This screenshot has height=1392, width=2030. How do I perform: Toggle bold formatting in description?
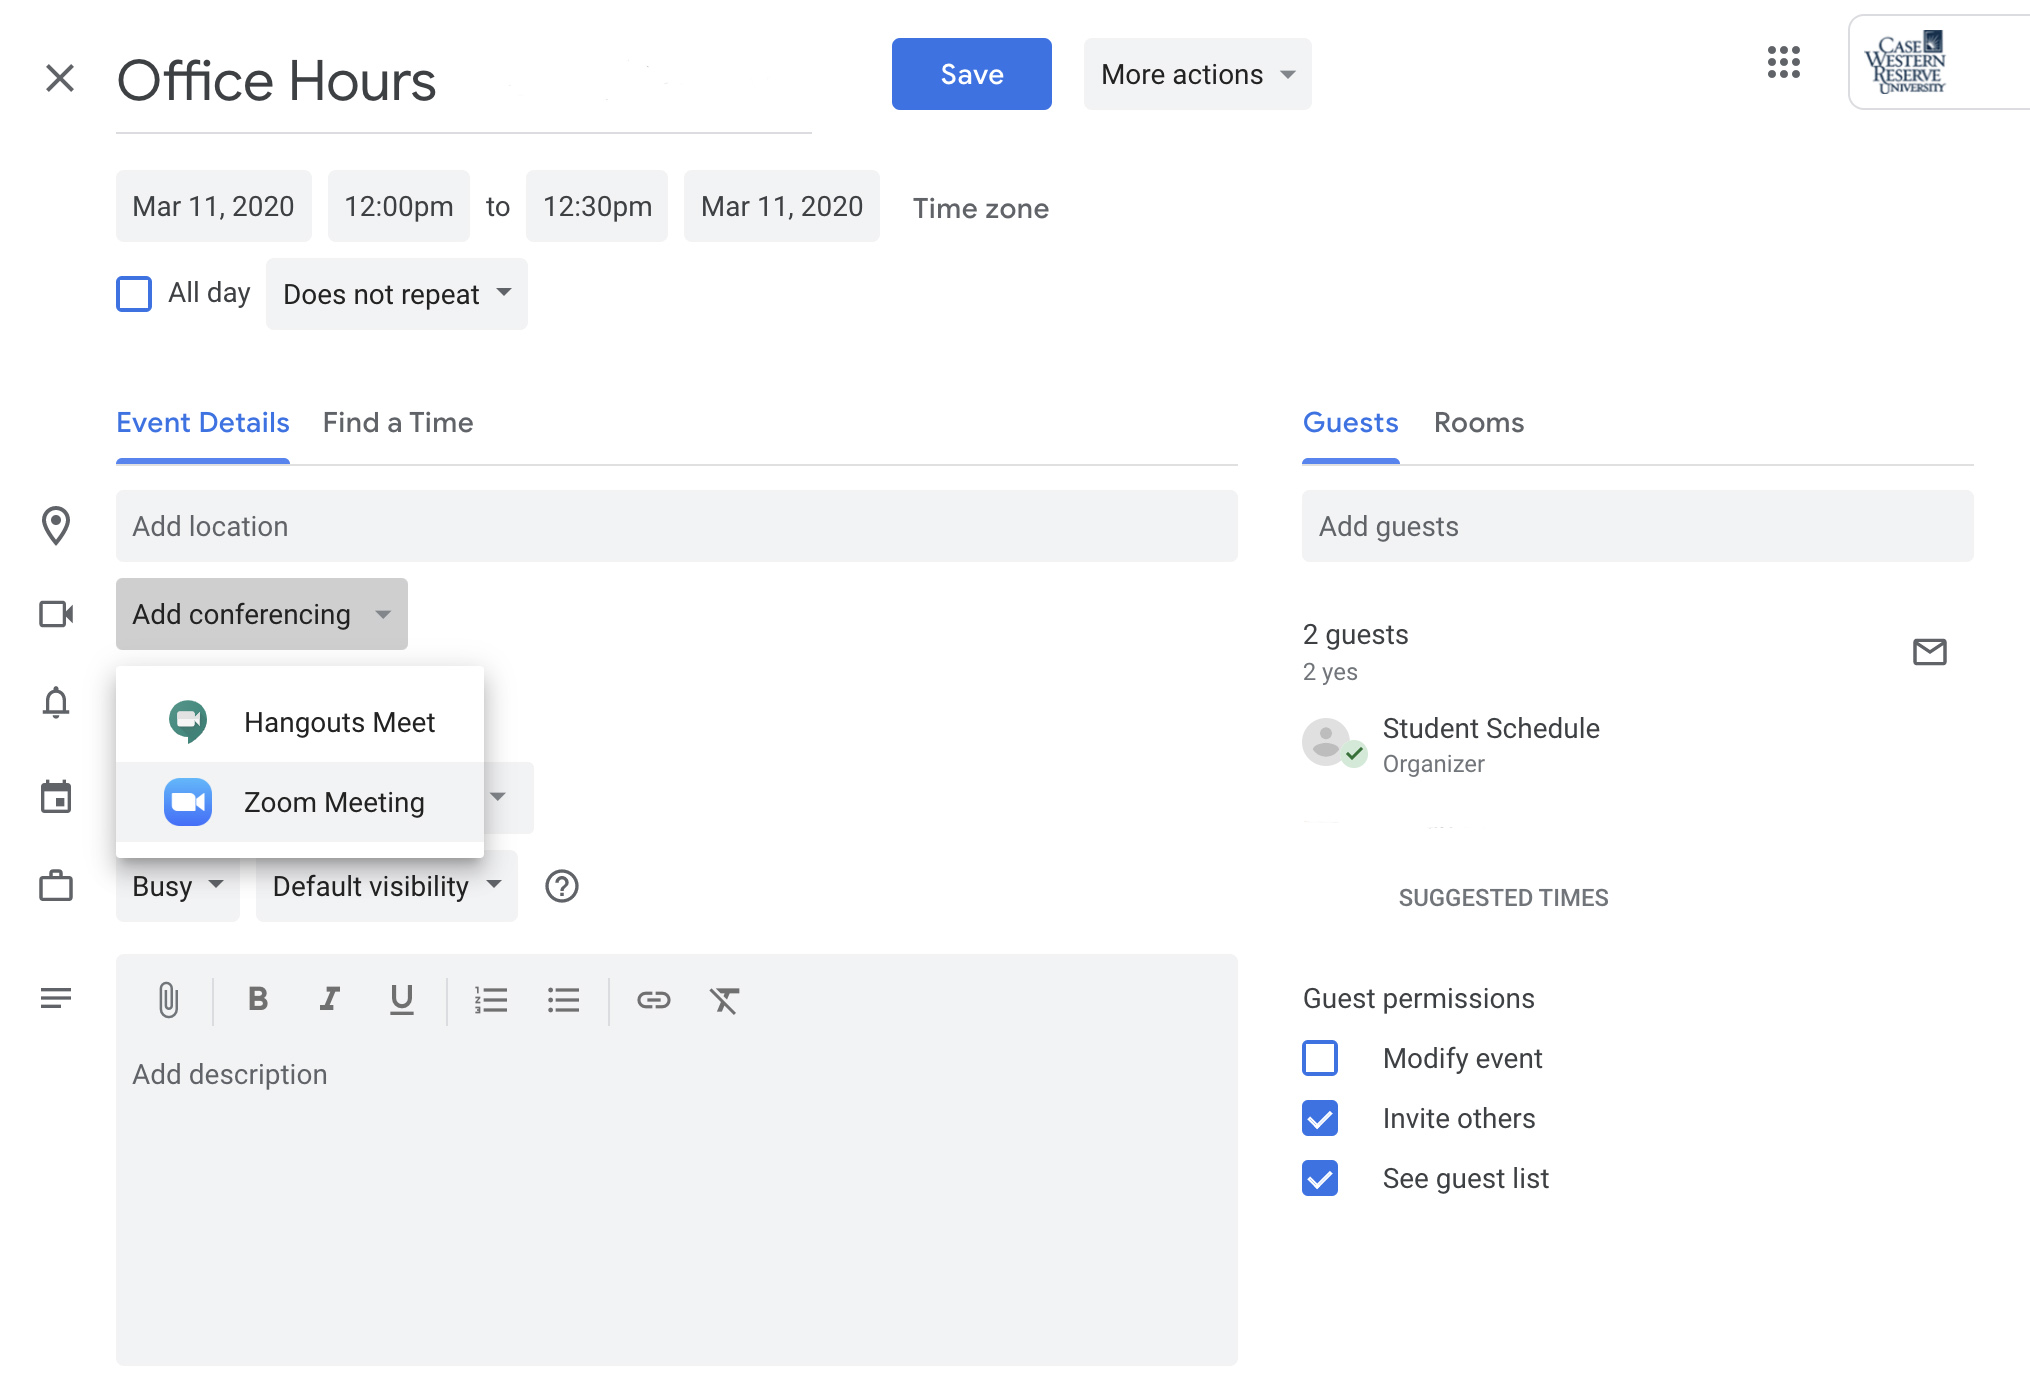coord(257,999)
